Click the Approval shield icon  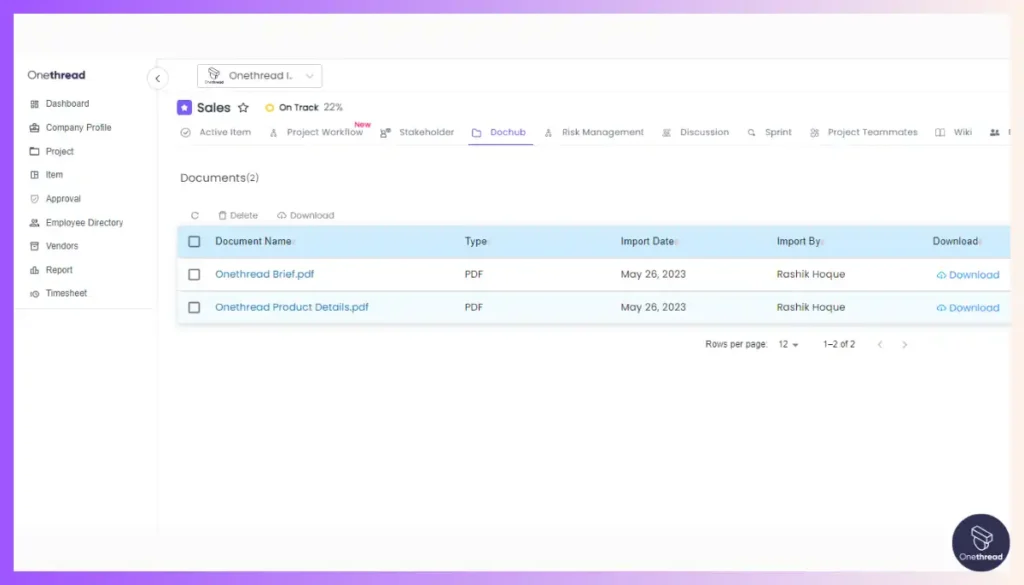tap(35, 198)
